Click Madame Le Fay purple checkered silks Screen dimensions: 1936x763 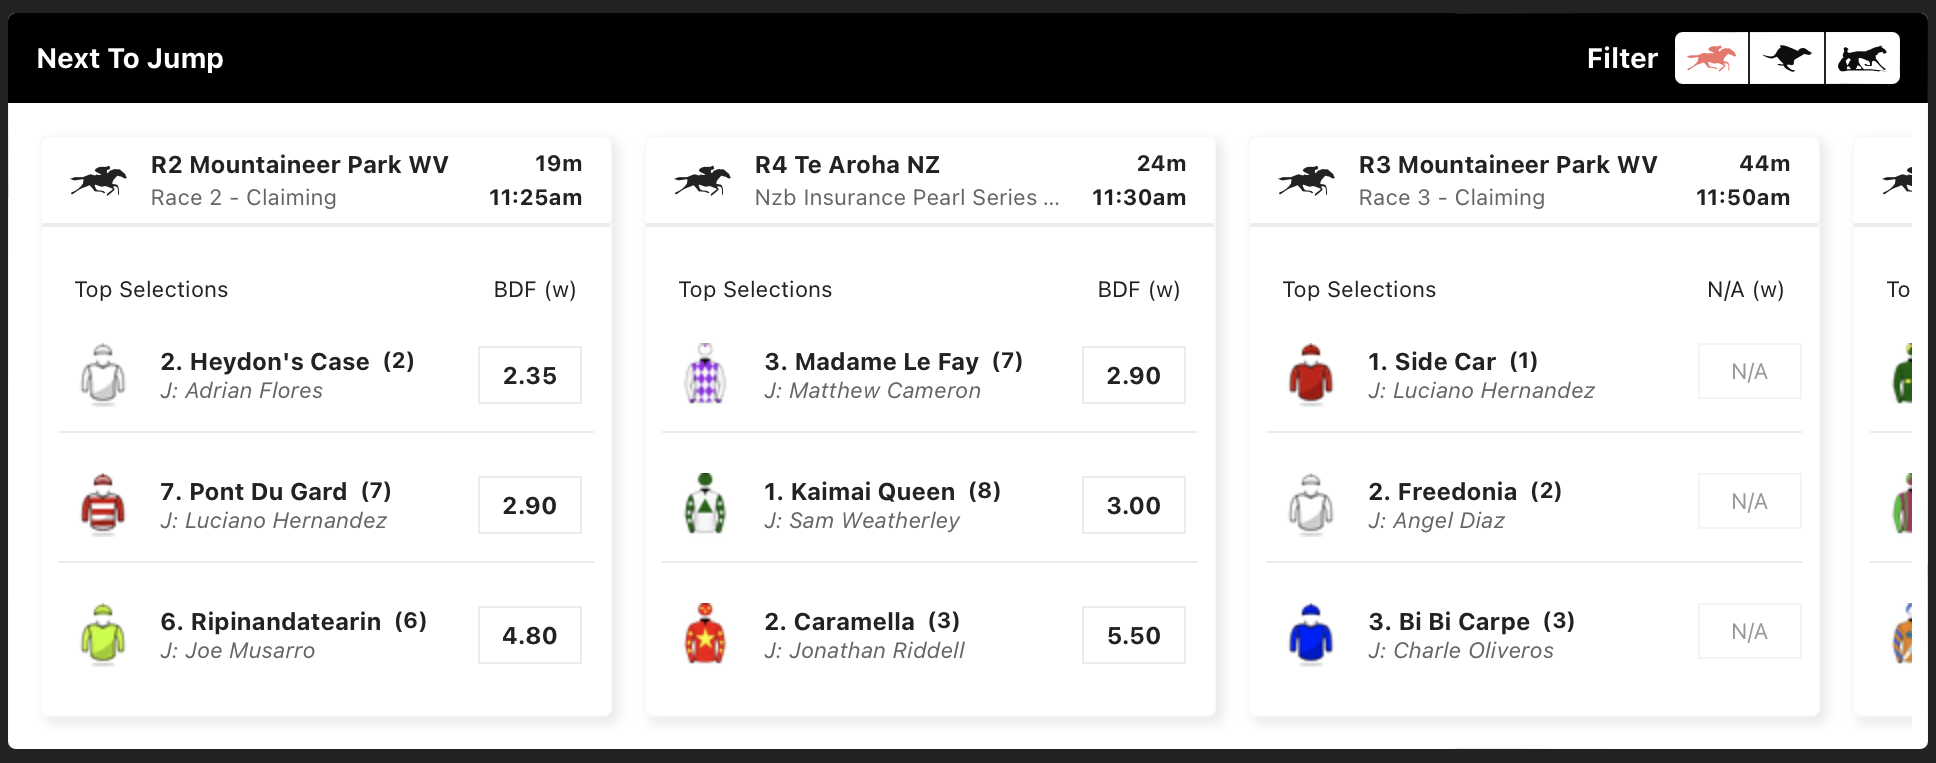705,375
